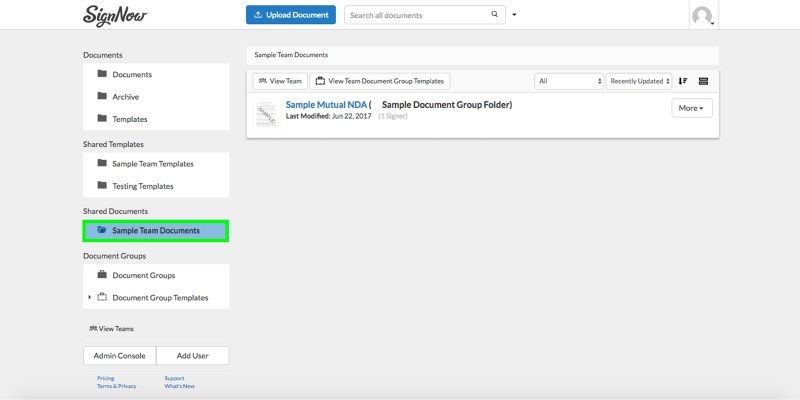This screenshot has width=800, height=400.
Task: Click the Archive folder icon
Action: point(102,97)
